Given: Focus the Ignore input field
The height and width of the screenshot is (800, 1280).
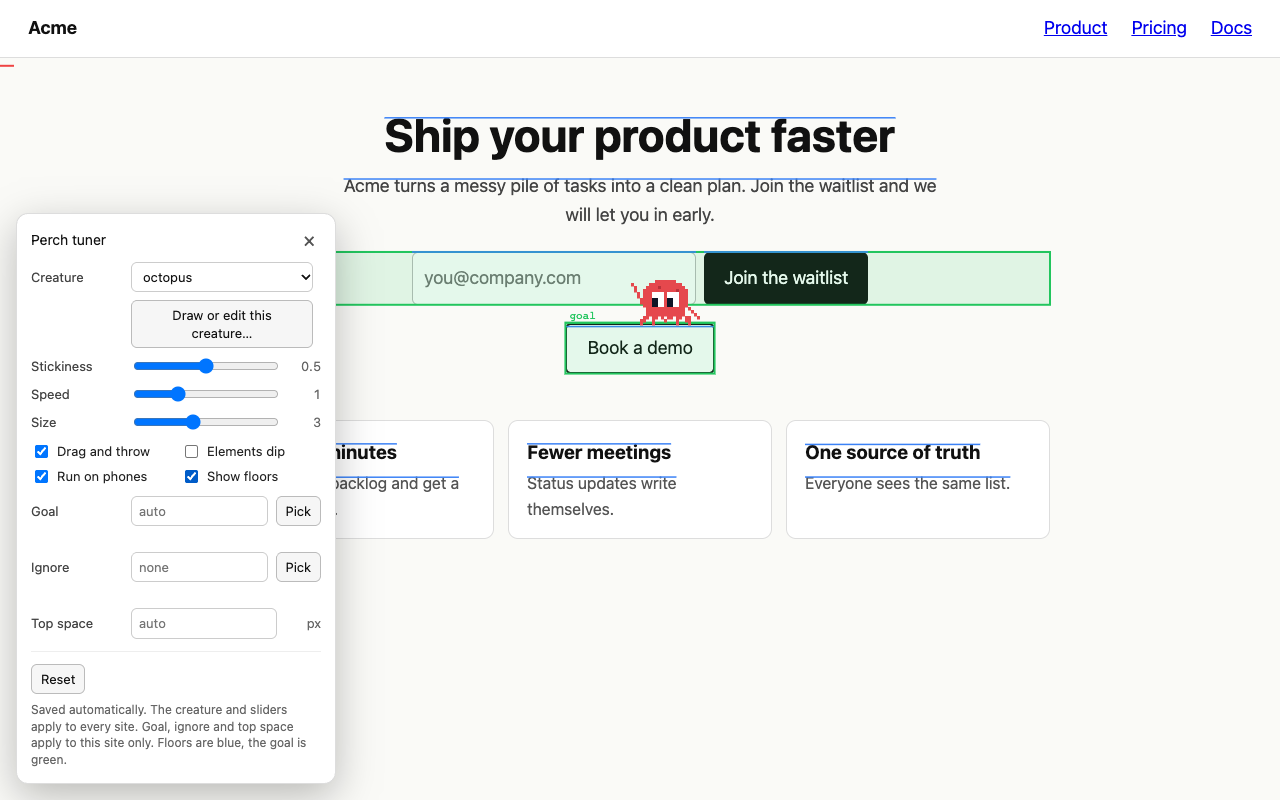Looking at the screenshot, I should click(x=199, y=567).
